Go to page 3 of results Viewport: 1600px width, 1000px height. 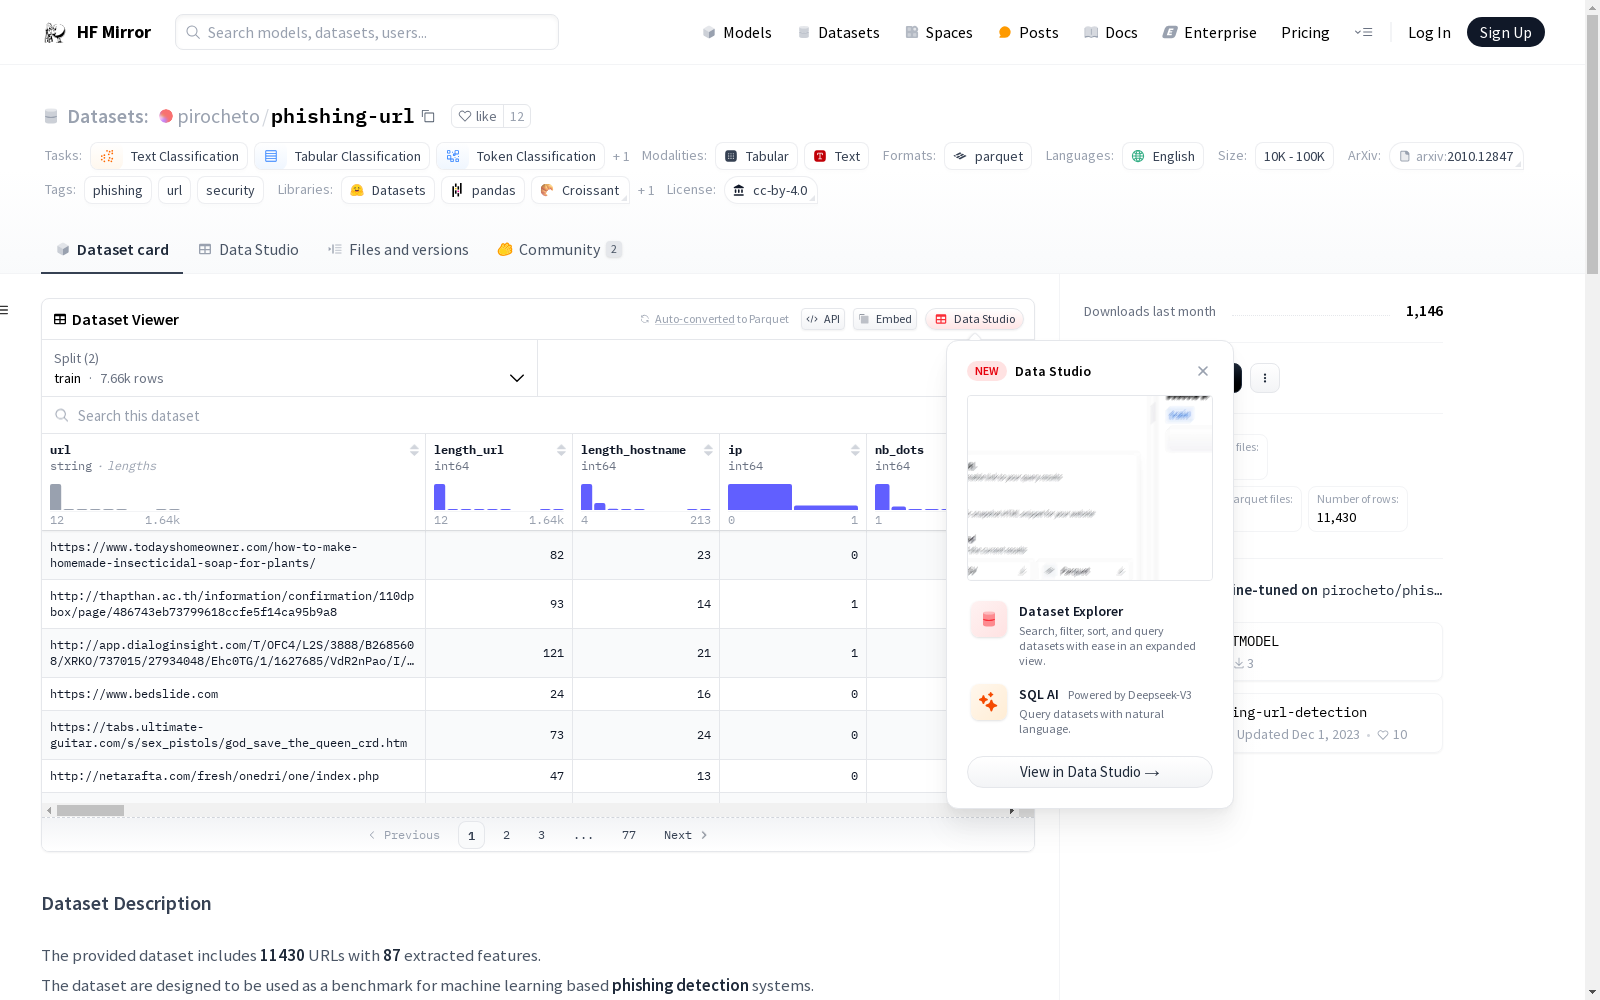(541, 835)
